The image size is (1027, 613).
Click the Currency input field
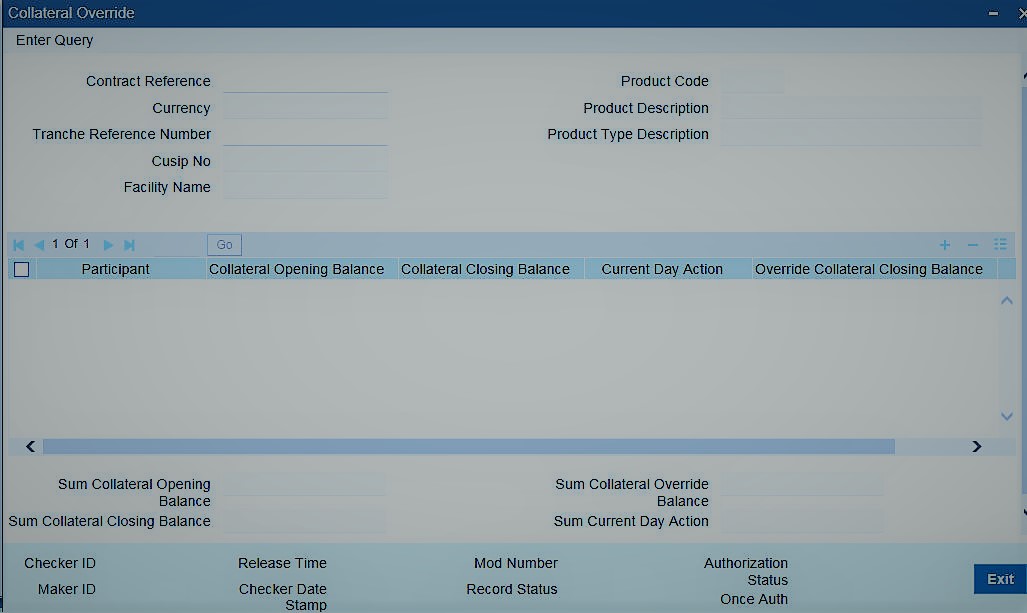(305, 108)
